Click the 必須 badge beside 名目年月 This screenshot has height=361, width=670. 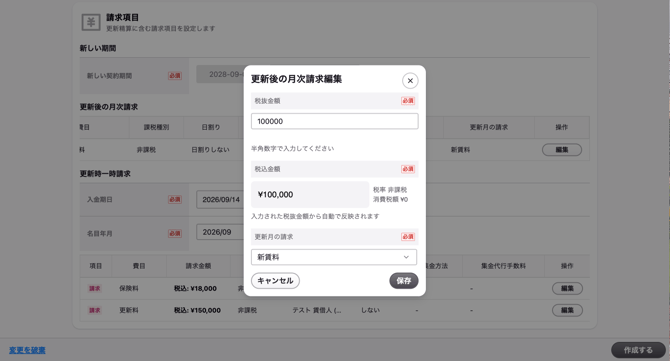[x=175, y=233]
